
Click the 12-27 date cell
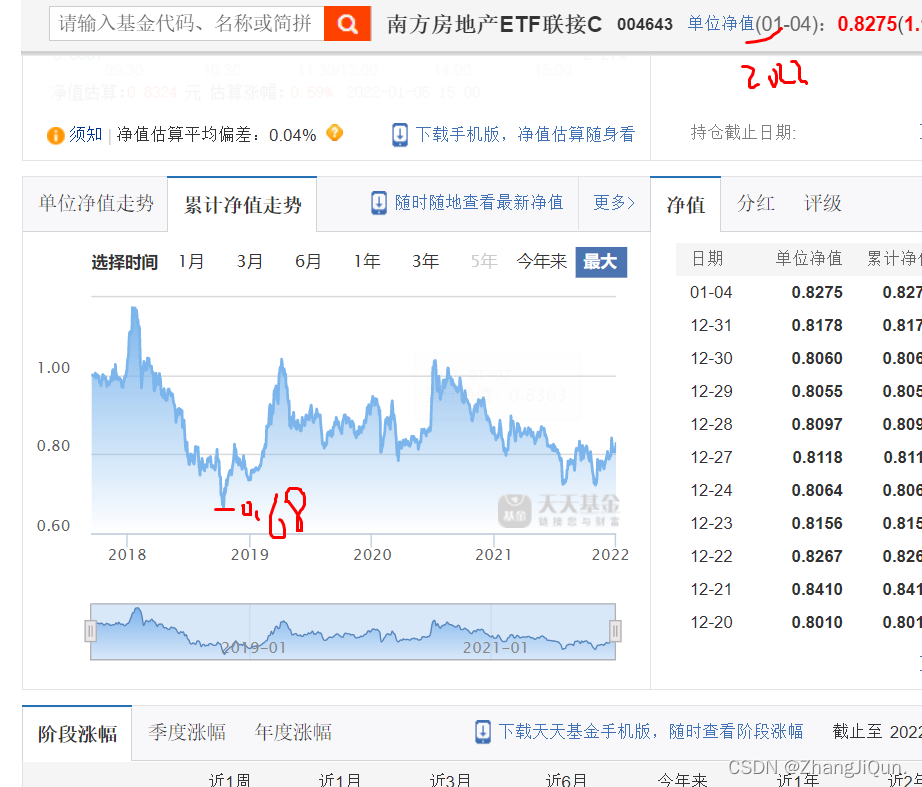pos(711,457)
